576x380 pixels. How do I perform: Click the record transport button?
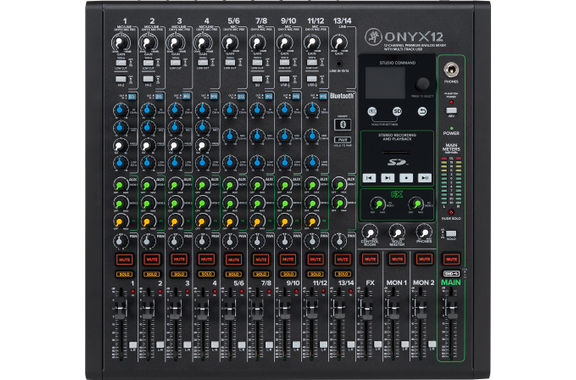click(406, 178)
